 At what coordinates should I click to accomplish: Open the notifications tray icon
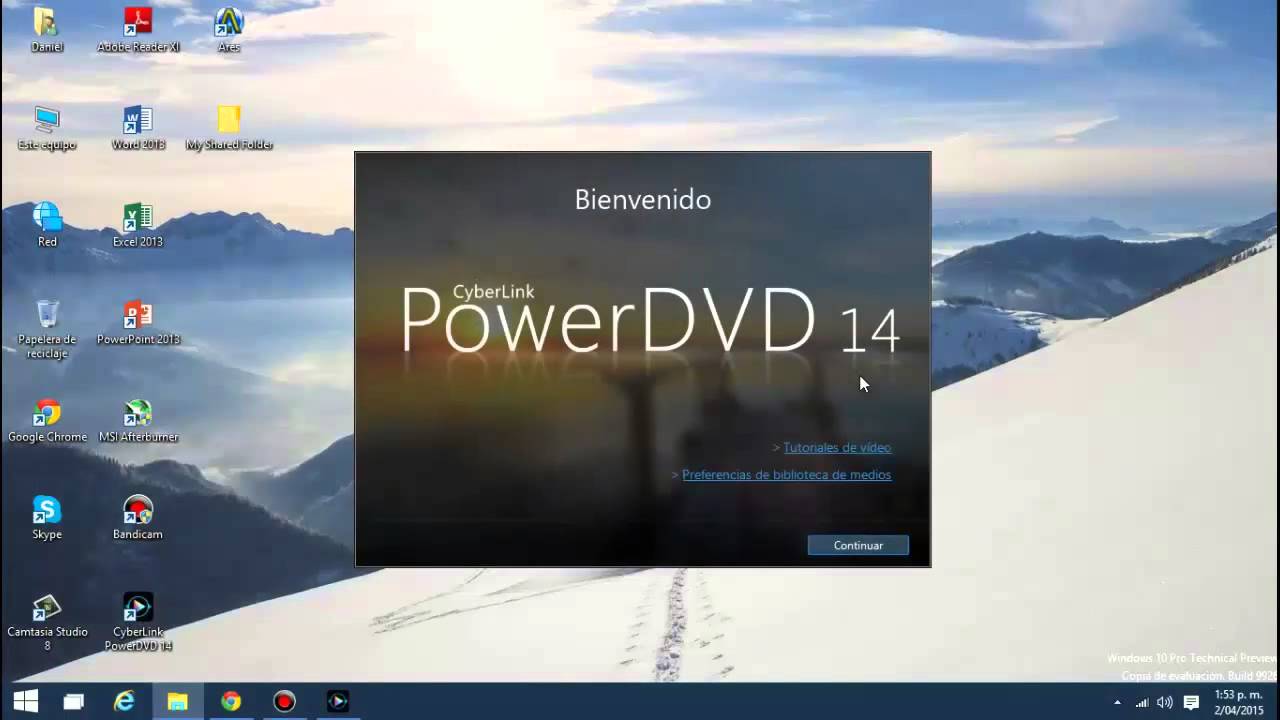(x=1191, y=702)
